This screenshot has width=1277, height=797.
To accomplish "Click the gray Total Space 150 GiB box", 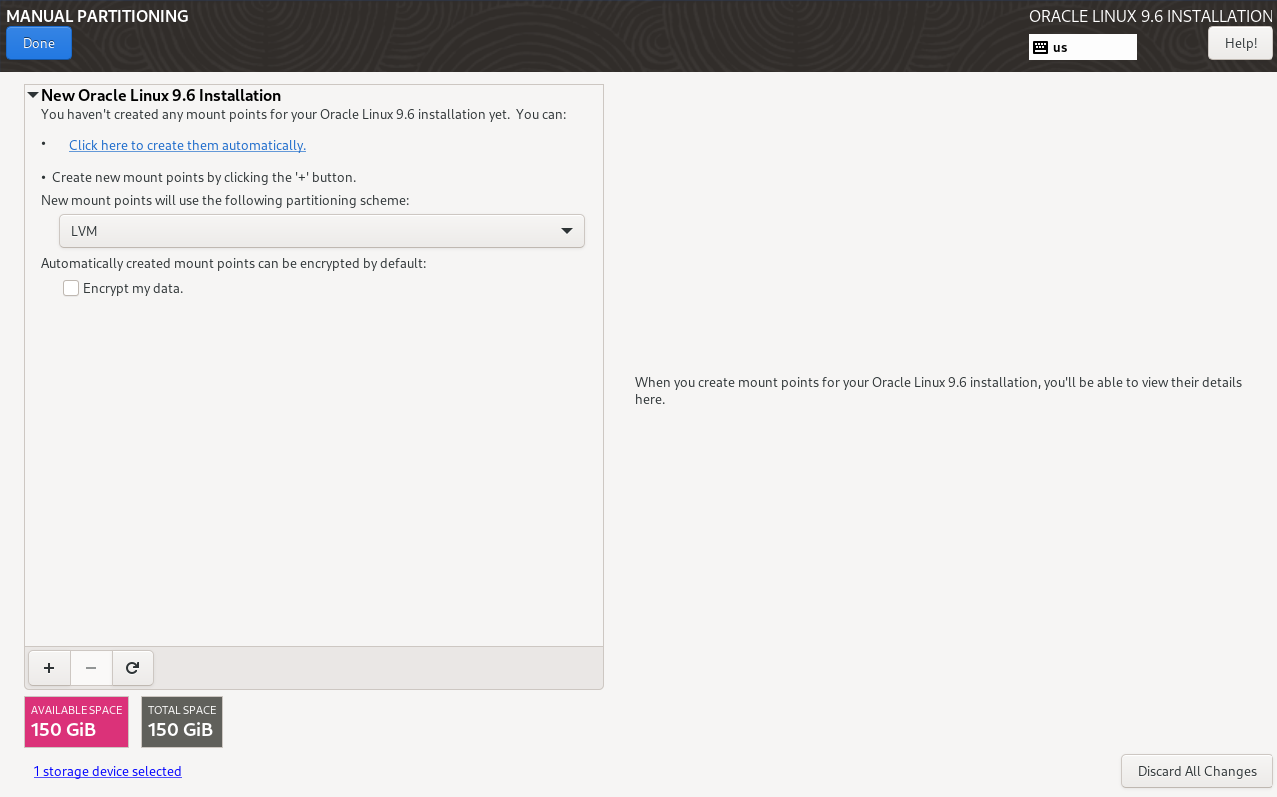I will (181, 722).
